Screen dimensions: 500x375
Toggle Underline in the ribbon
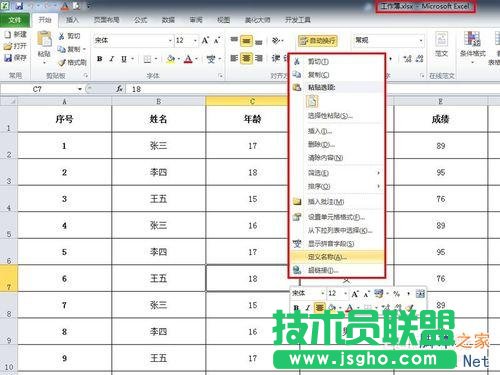tap(124, 59)
